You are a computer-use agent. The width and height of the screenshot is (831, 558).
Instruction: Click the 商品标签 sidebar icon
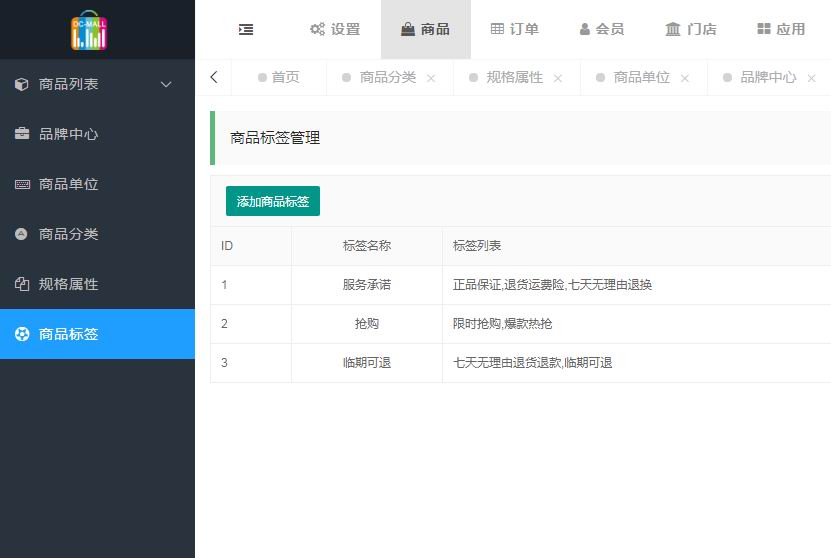tap(22, 334)
